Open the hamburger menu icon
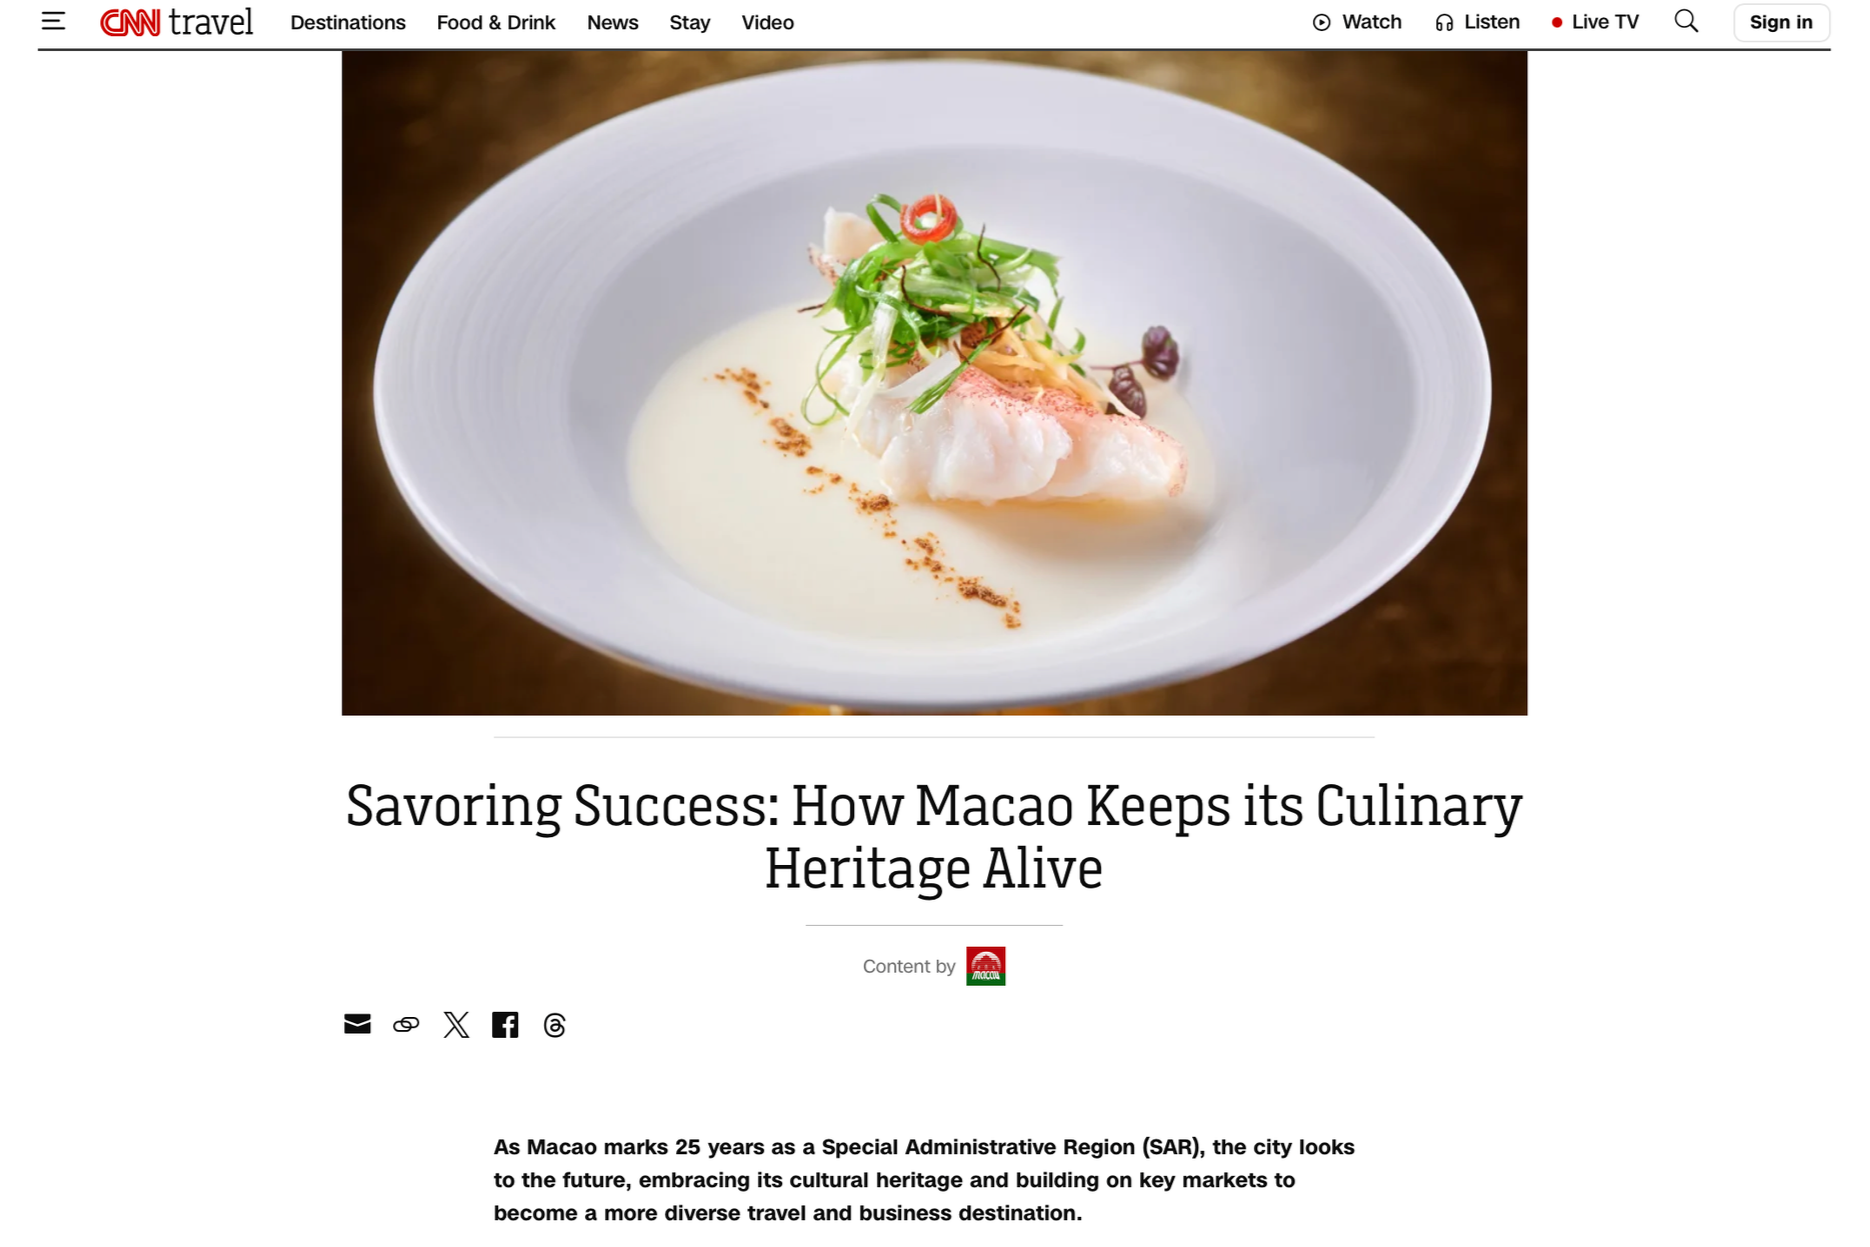Viewport: 1870px width, 1247px height. pyautogui.click(x=53, y=21)
